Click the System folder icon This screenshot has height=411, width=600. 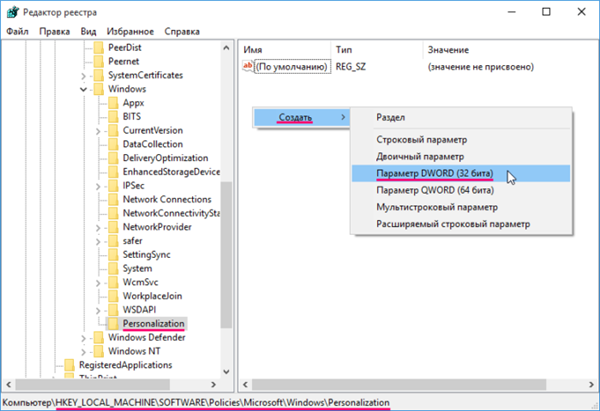click(x=113, y=268)
